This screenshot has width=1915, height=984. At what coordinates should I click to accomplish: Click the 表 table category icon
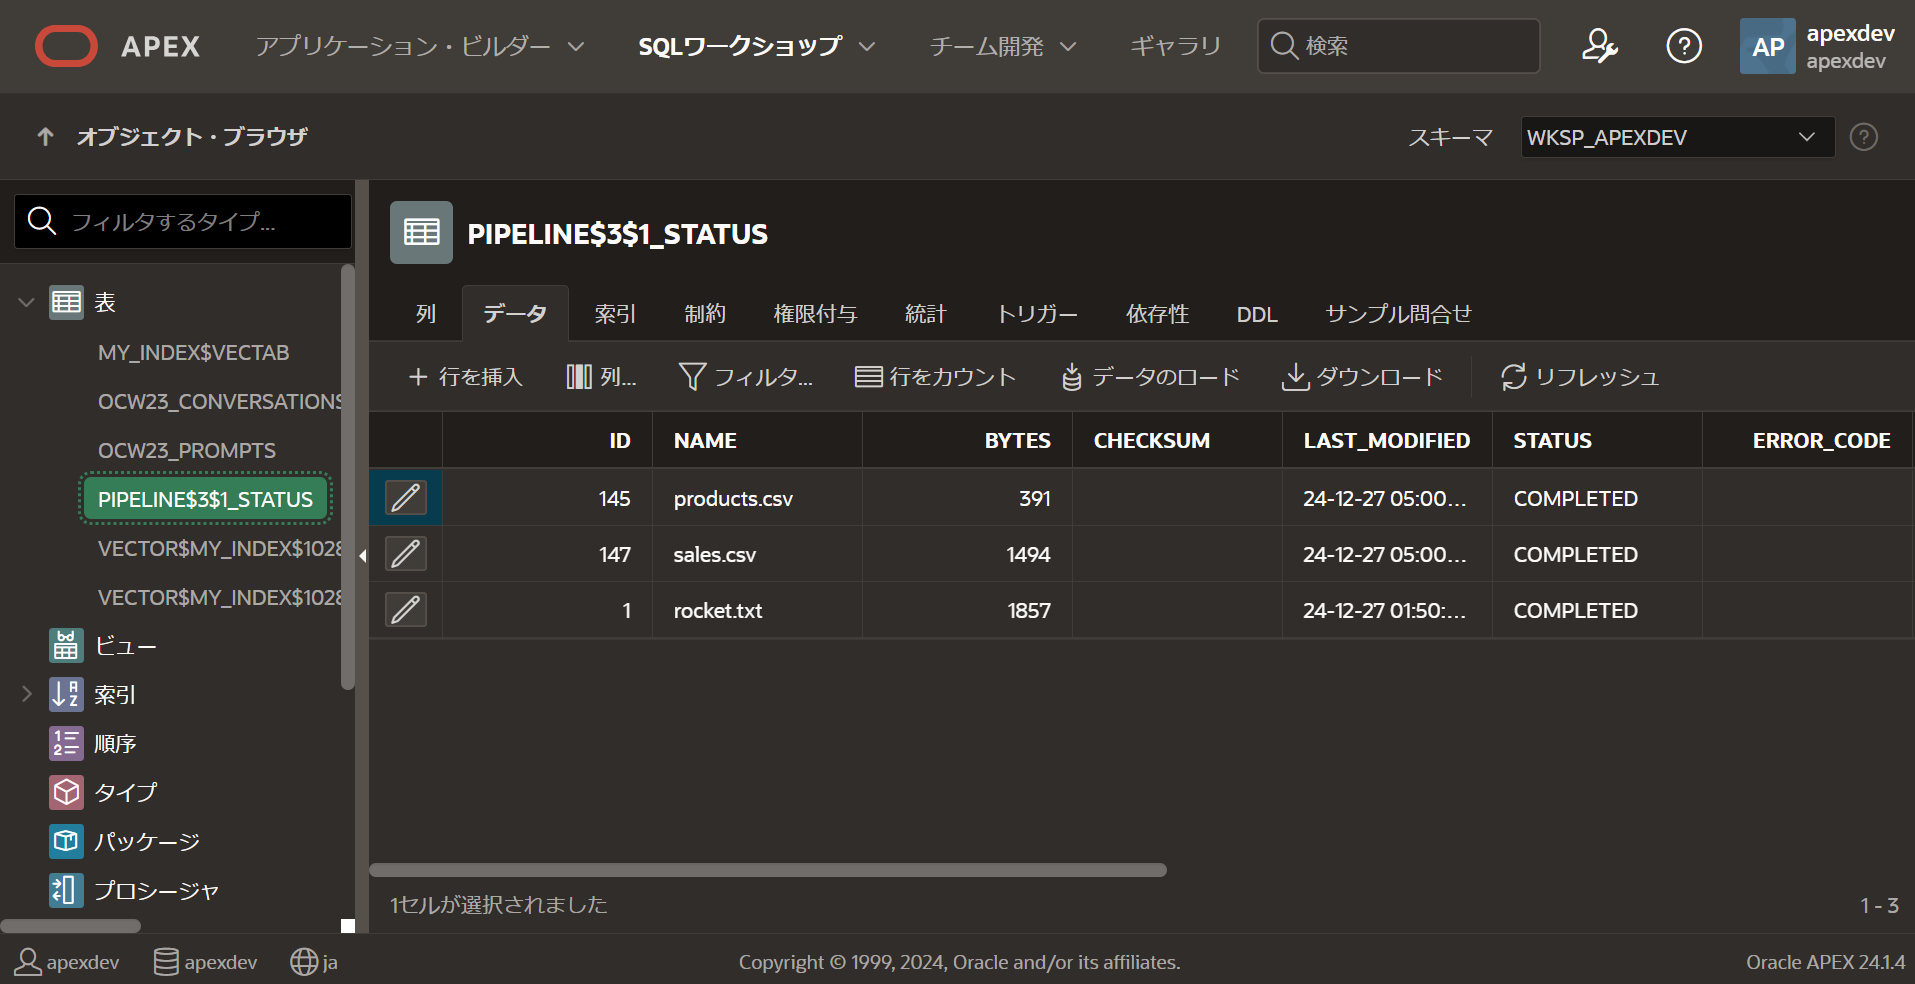point(67,302)
